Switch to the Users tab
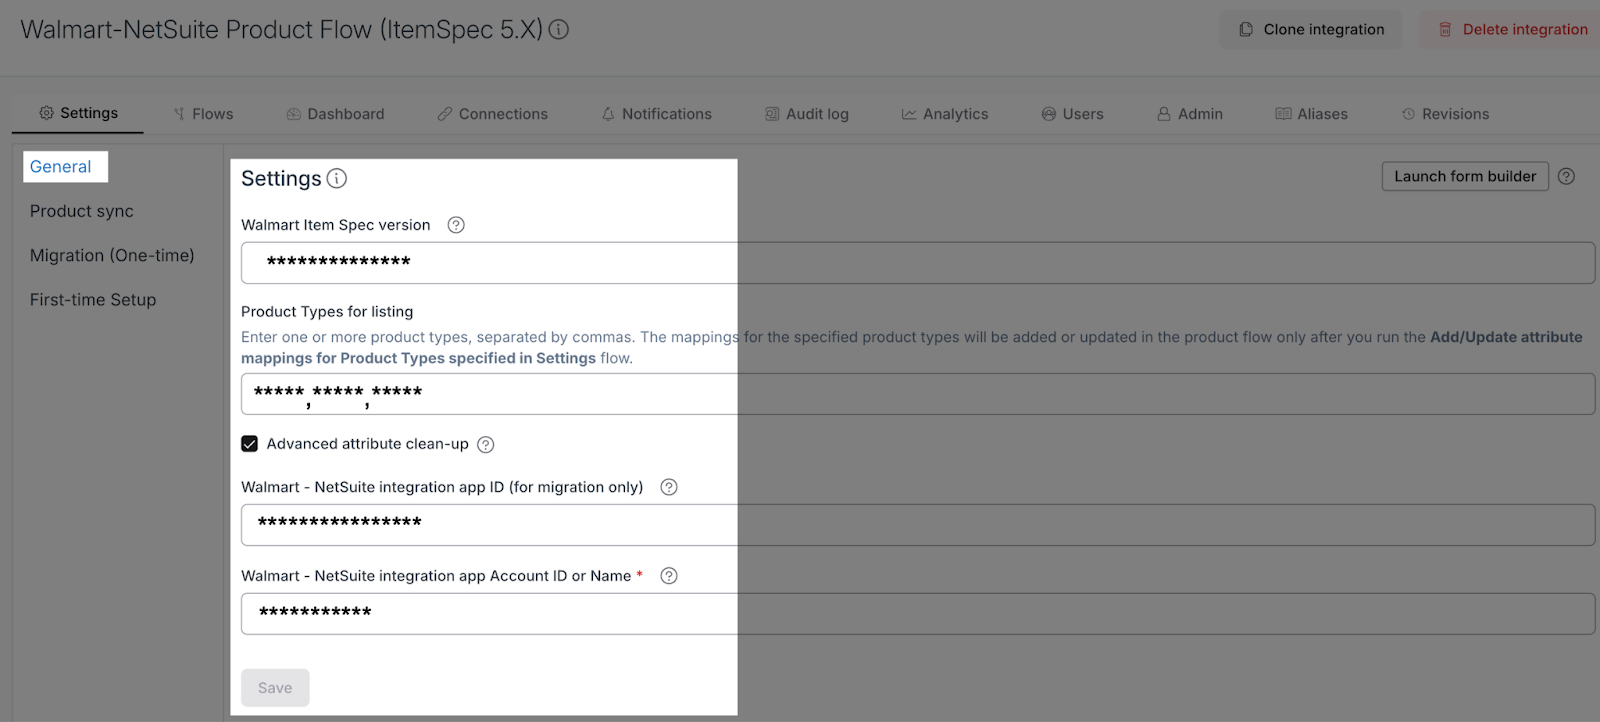Screen dimensions: 1600x722 [1072, 114]
